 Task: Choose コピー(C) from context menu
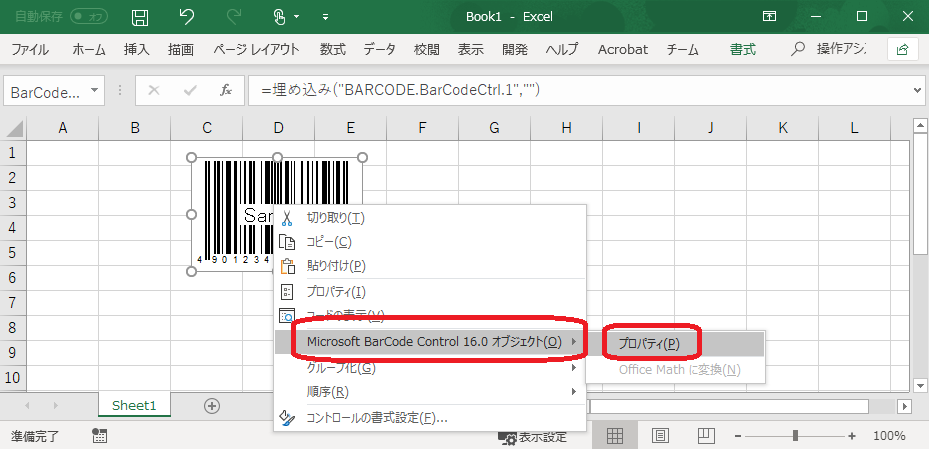(x=329, y=242)
